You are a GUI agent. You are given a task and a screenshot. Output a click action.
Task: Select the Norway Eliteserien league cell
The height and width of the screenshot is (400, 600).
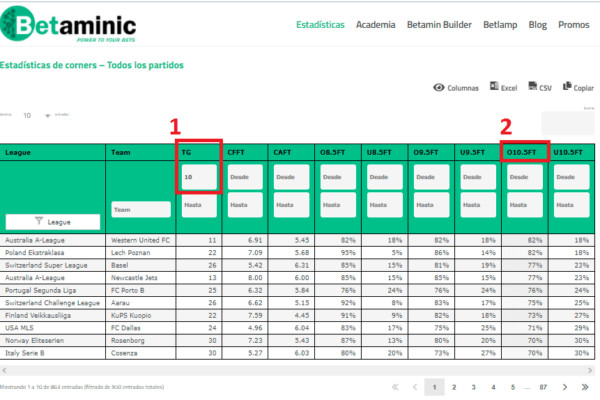[53, 340]
